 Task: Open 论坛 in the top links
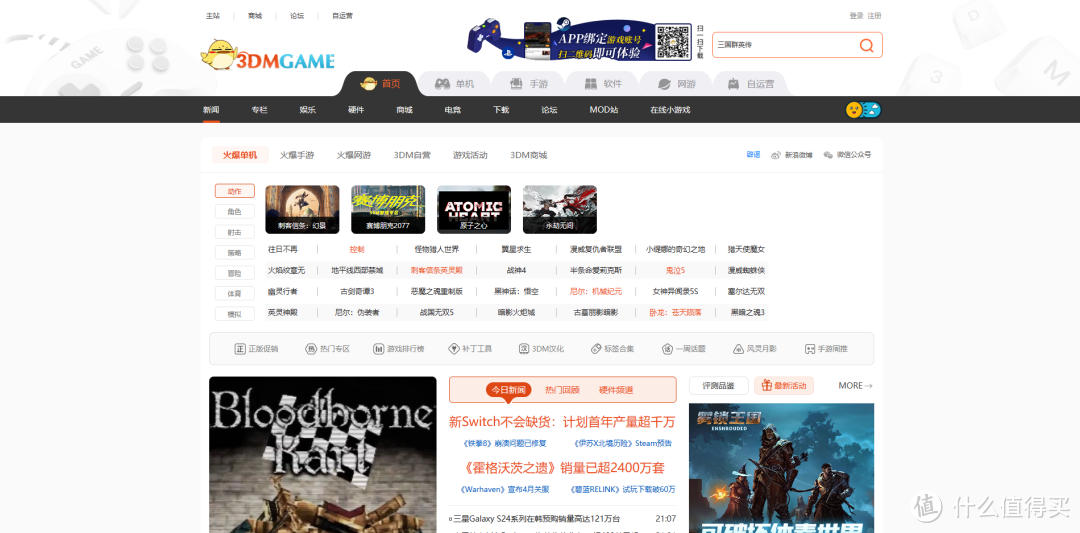(297, 16)
